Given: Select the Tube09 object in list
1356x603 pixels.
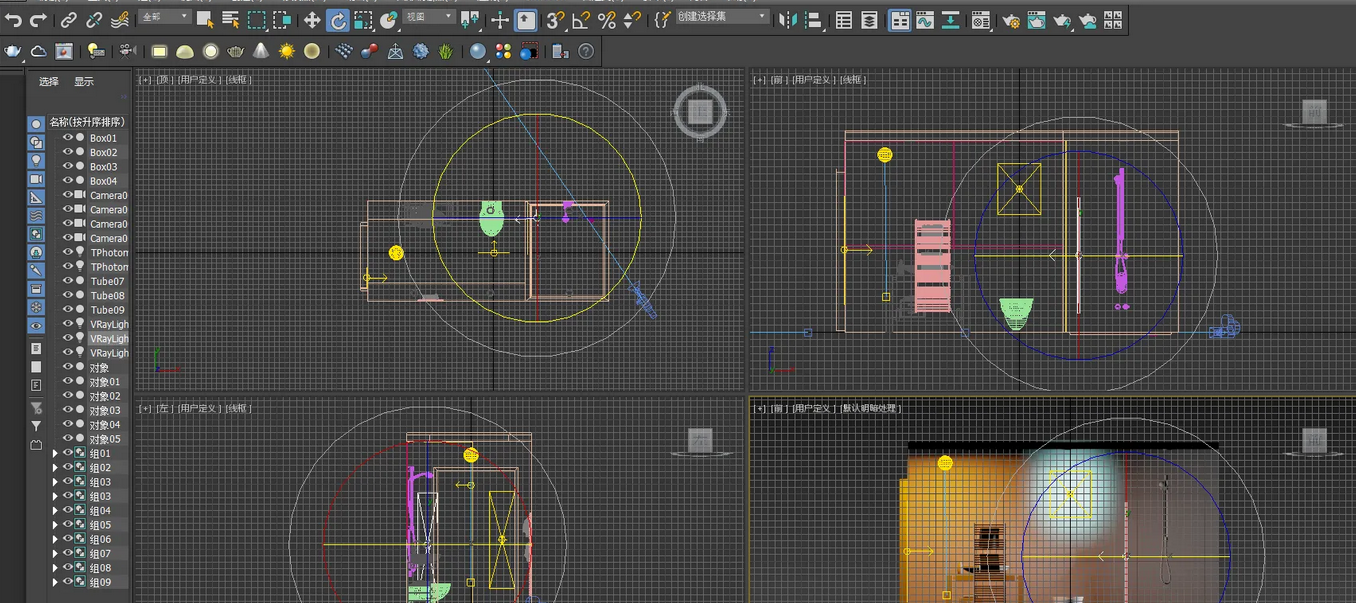Looking at the screenshot, I should pyautogui.click(x=107, y=310).
